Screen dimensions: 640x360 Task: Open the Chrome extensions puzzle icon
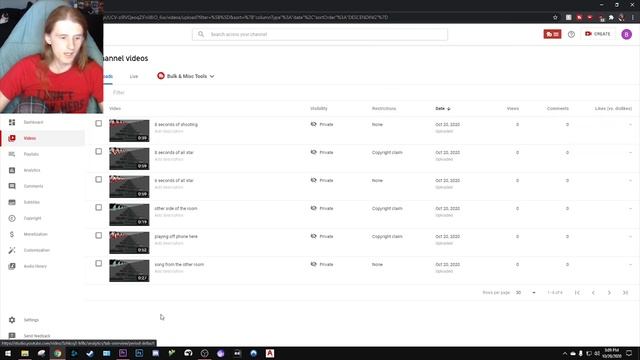pos(611,18)
